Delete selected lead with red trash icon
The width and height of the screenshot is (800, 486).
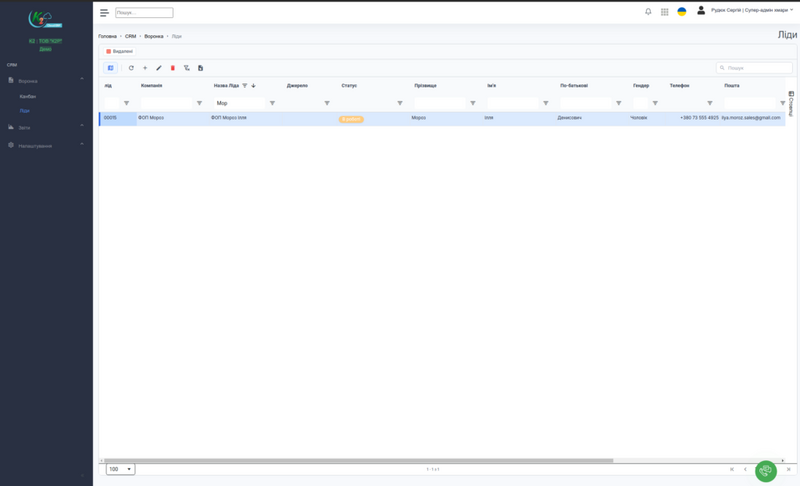point(173,68)
